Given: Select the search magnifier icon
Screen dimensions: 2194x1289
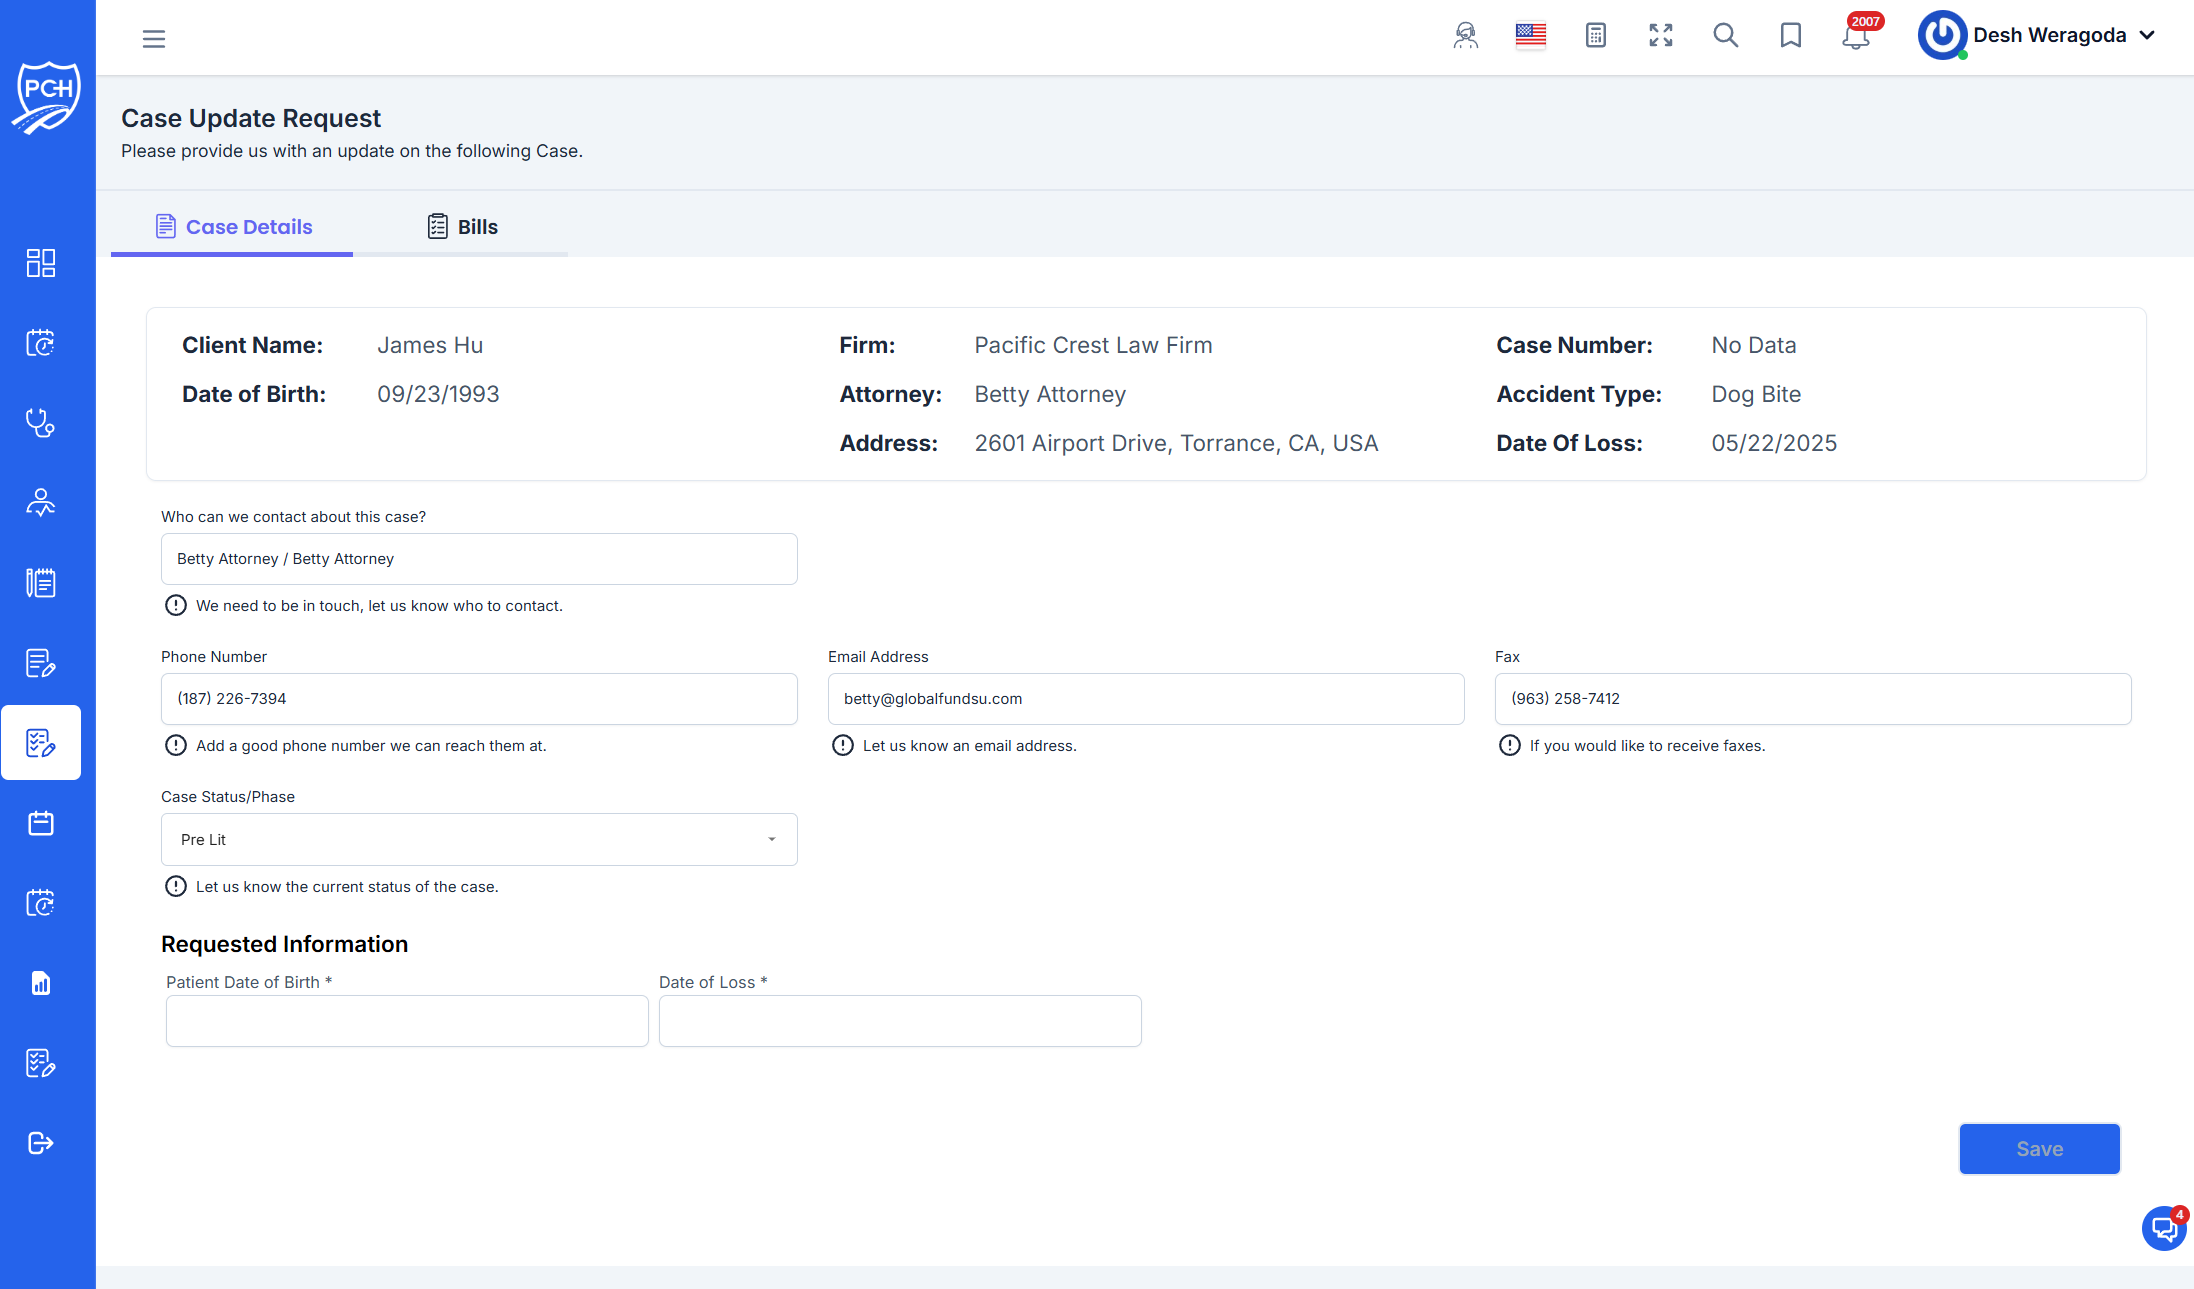Looking at the screenshot, I should [1726, 36].
